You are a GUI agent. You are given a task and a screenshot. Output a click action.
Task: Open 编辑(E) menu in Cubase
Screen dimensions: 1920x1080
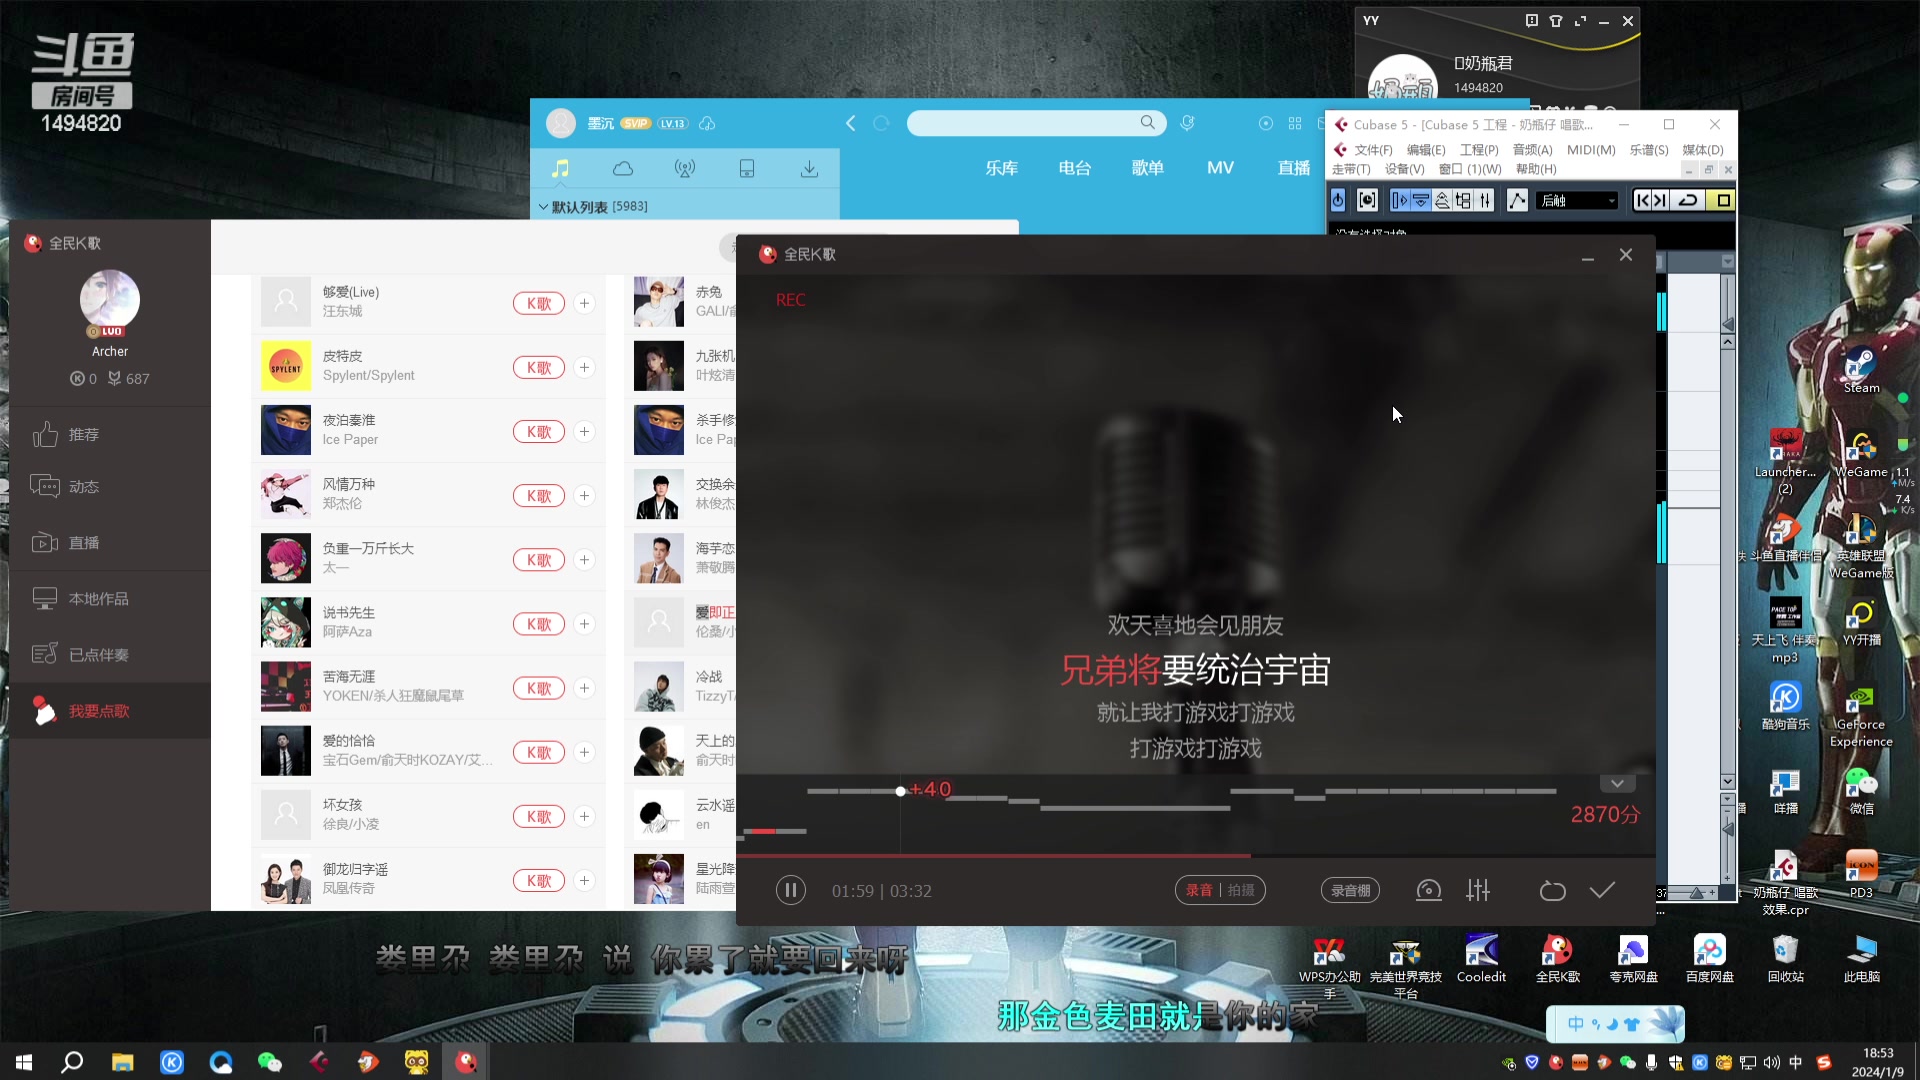click(1426, 150)
